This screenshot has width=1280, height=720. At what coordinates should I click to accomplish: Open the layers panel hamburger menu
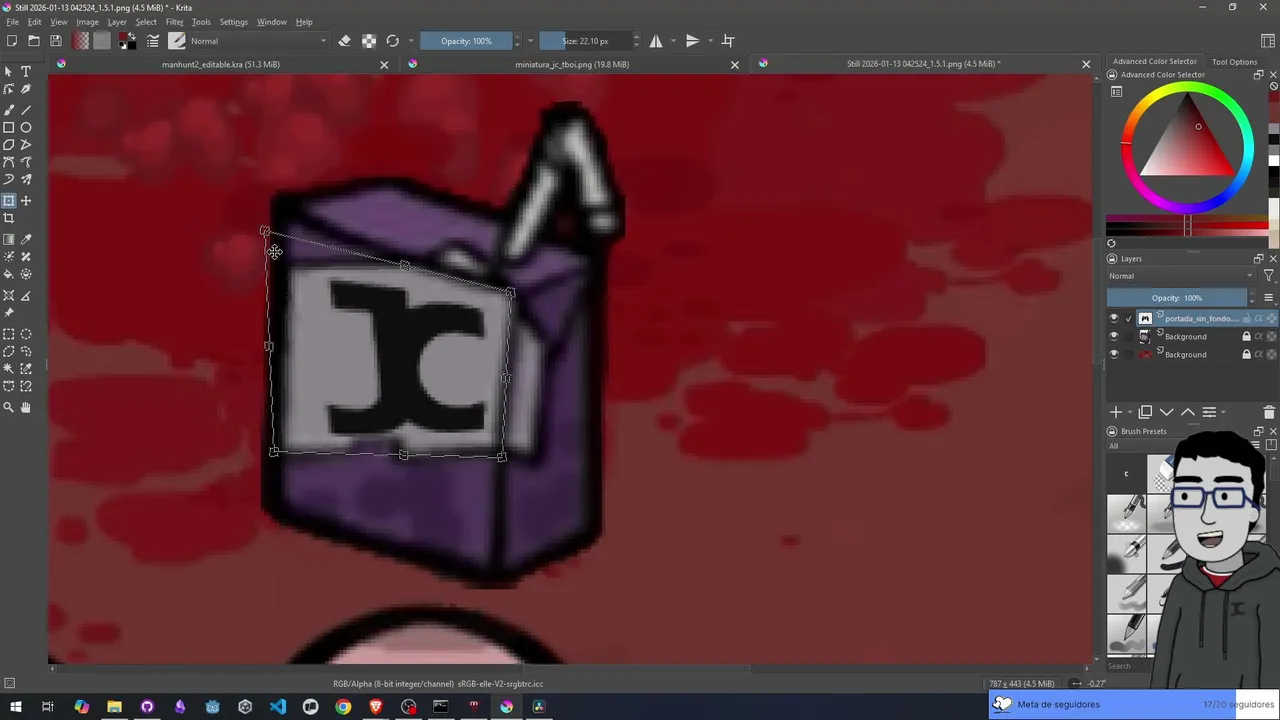tap(1269, 298)
